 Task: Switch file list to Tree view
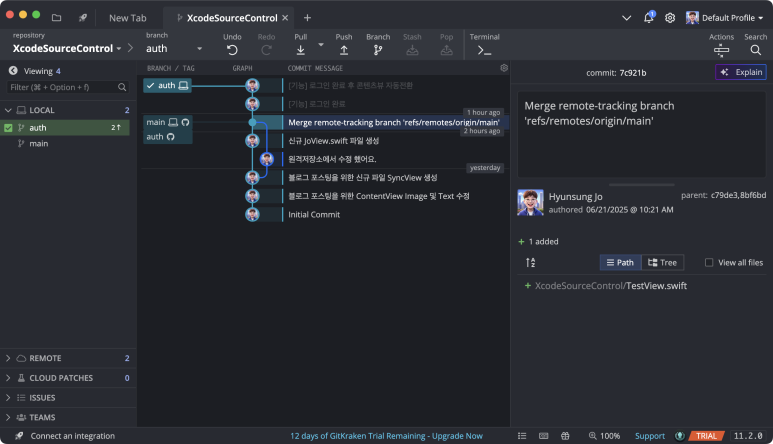coord(662,263)
